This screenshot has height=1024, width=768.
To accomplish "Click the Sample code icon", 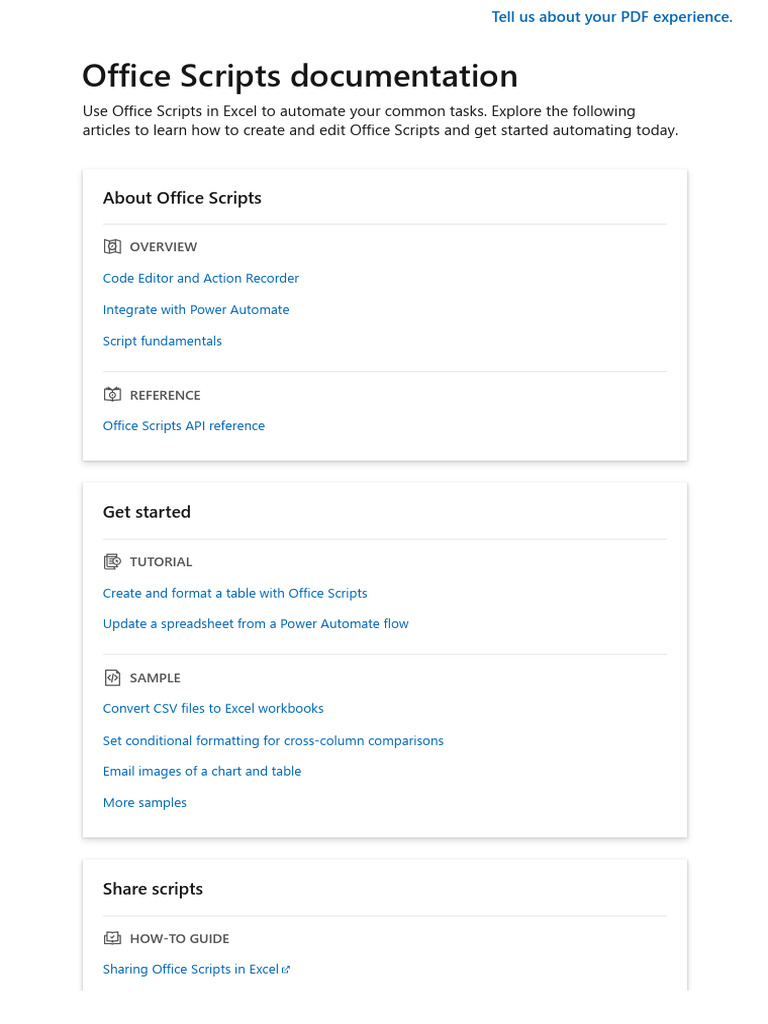I will pos(112,678).
